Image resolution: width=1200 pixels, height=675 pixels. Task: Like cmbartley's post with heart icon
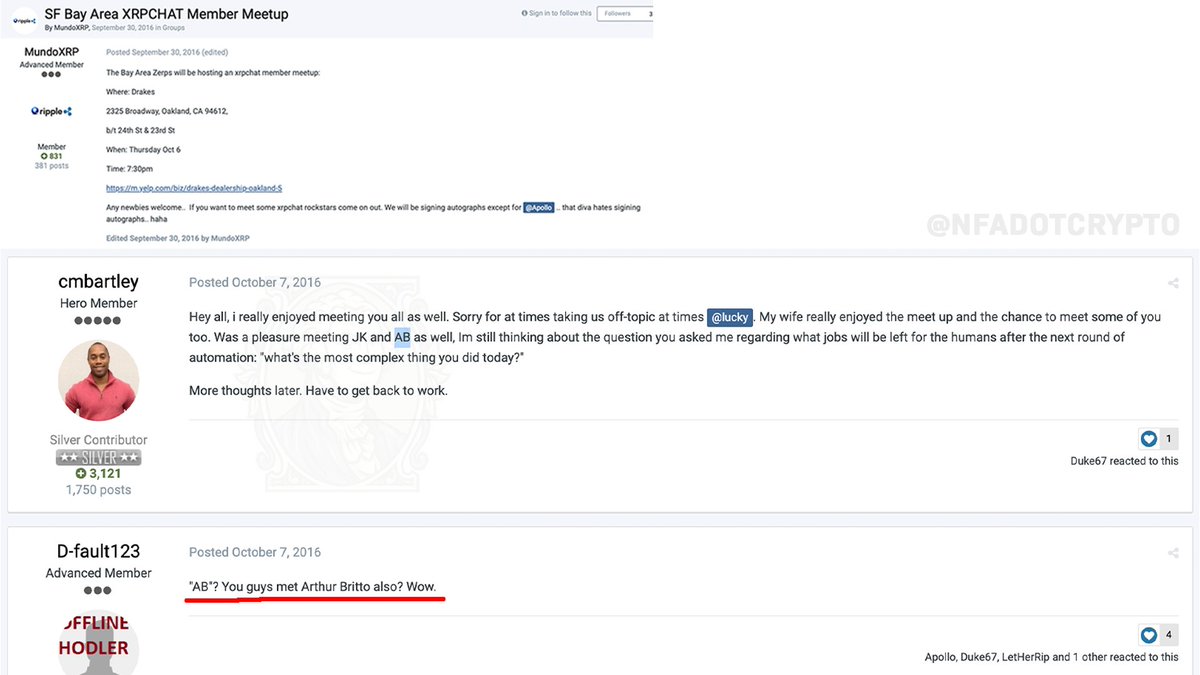coord(1148,439)
